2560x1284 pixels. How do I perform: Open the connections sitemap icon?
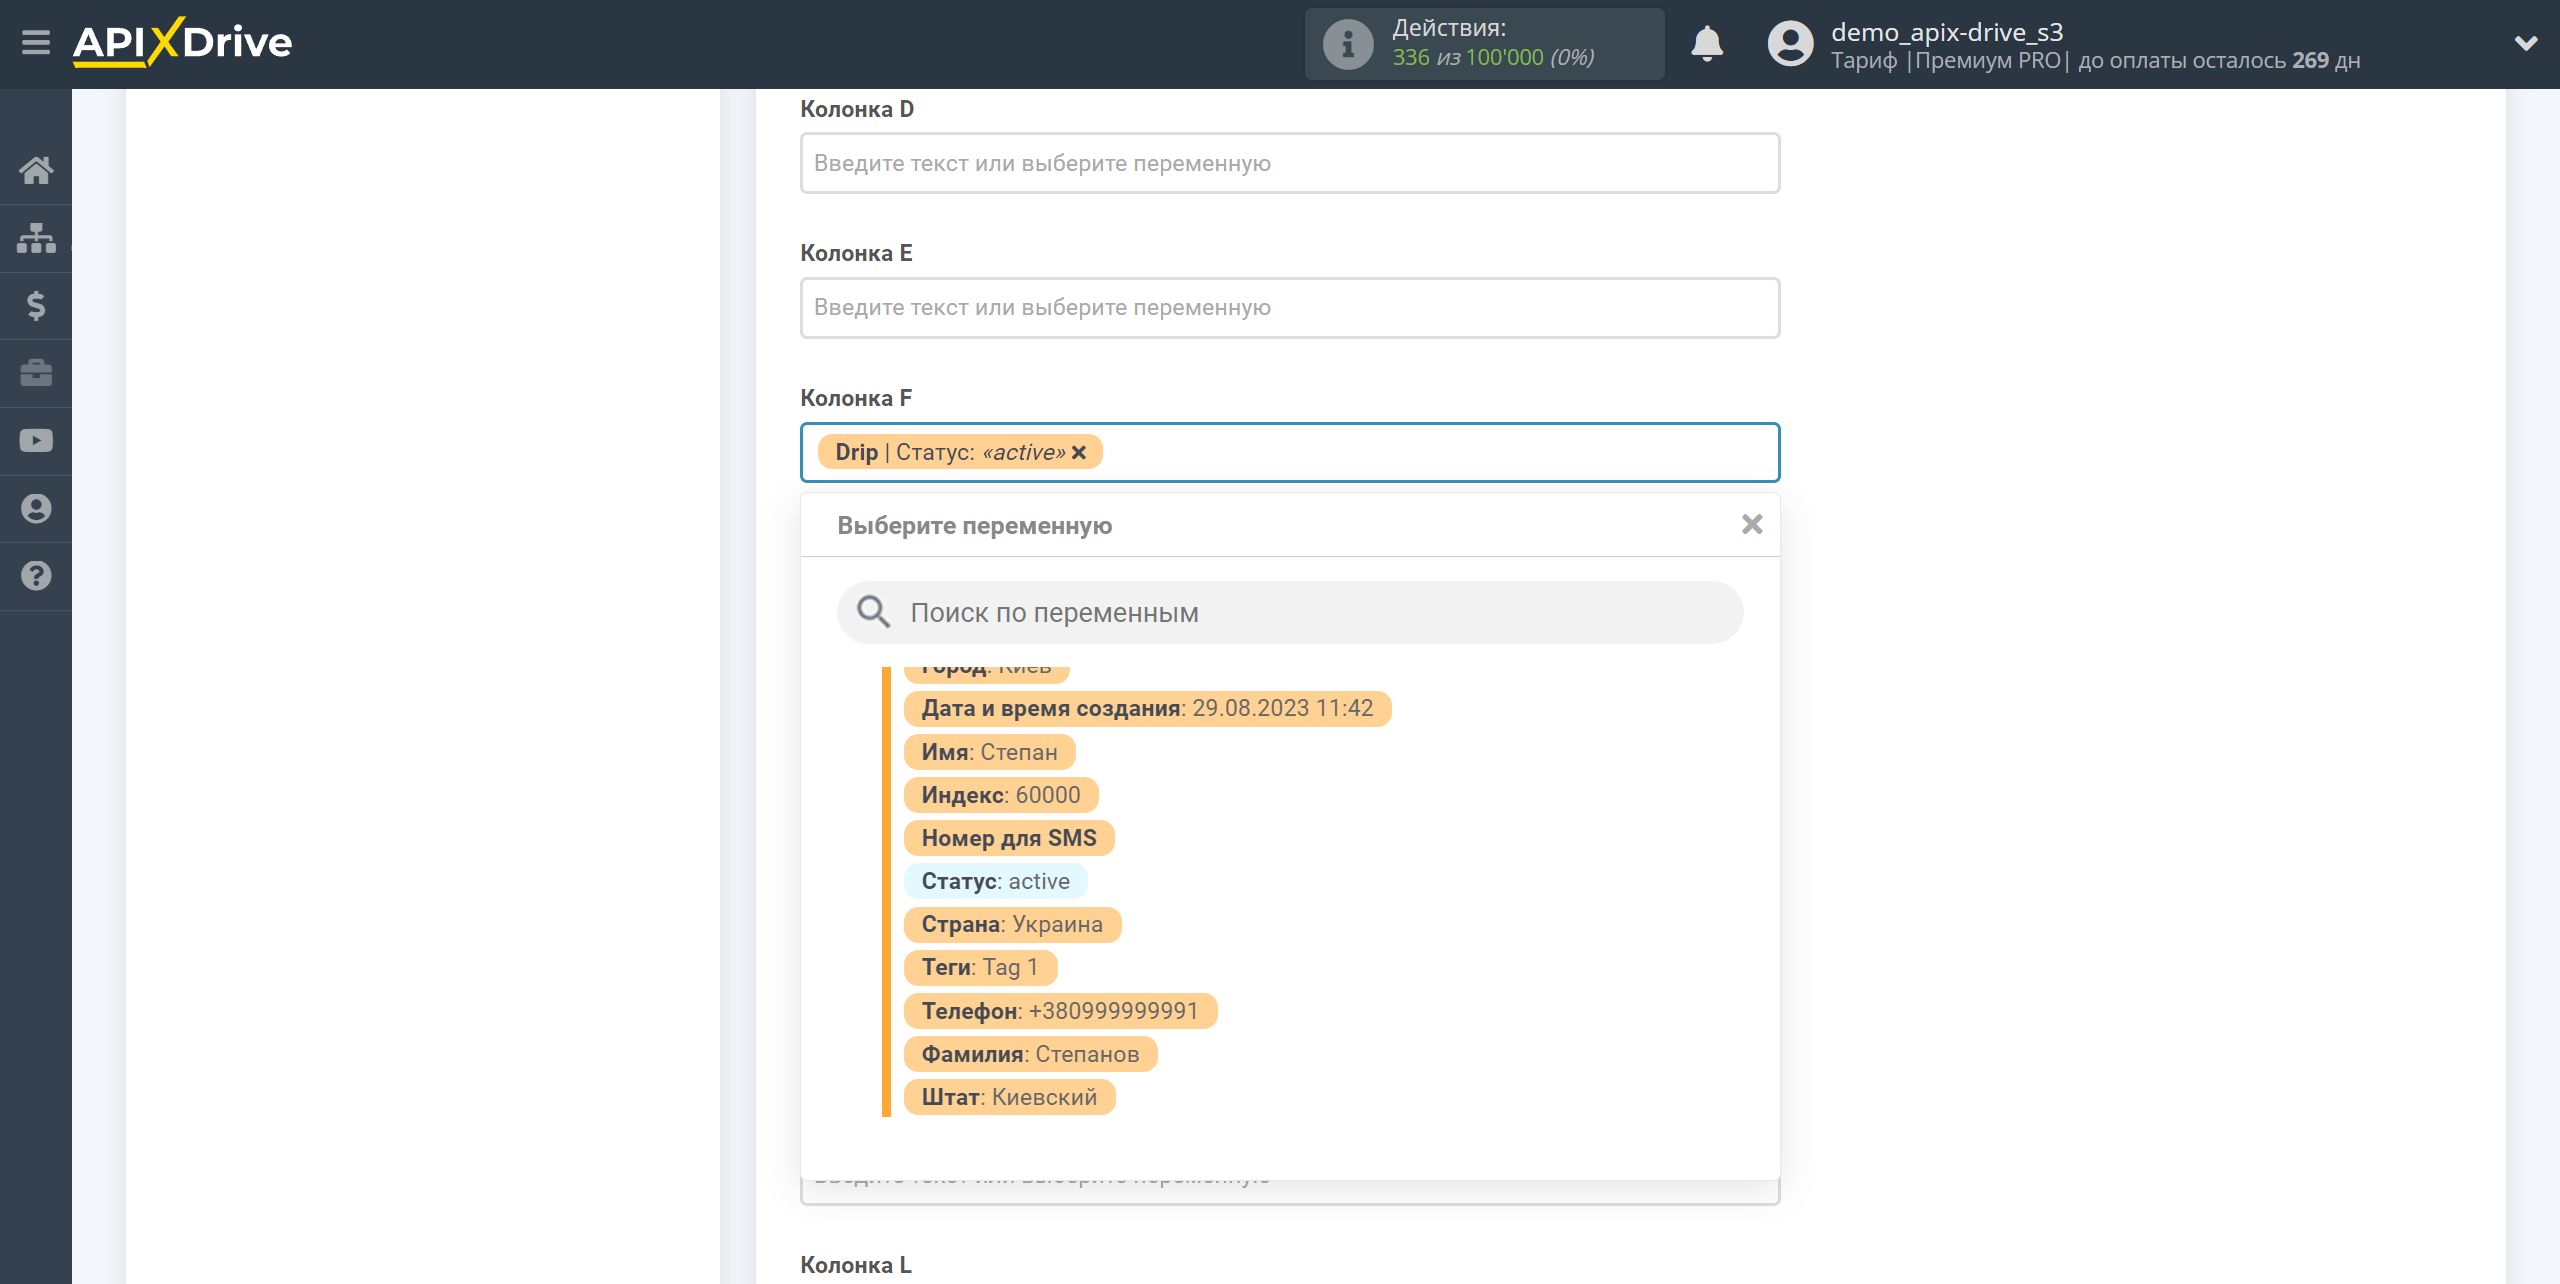(x=36, y=238)
